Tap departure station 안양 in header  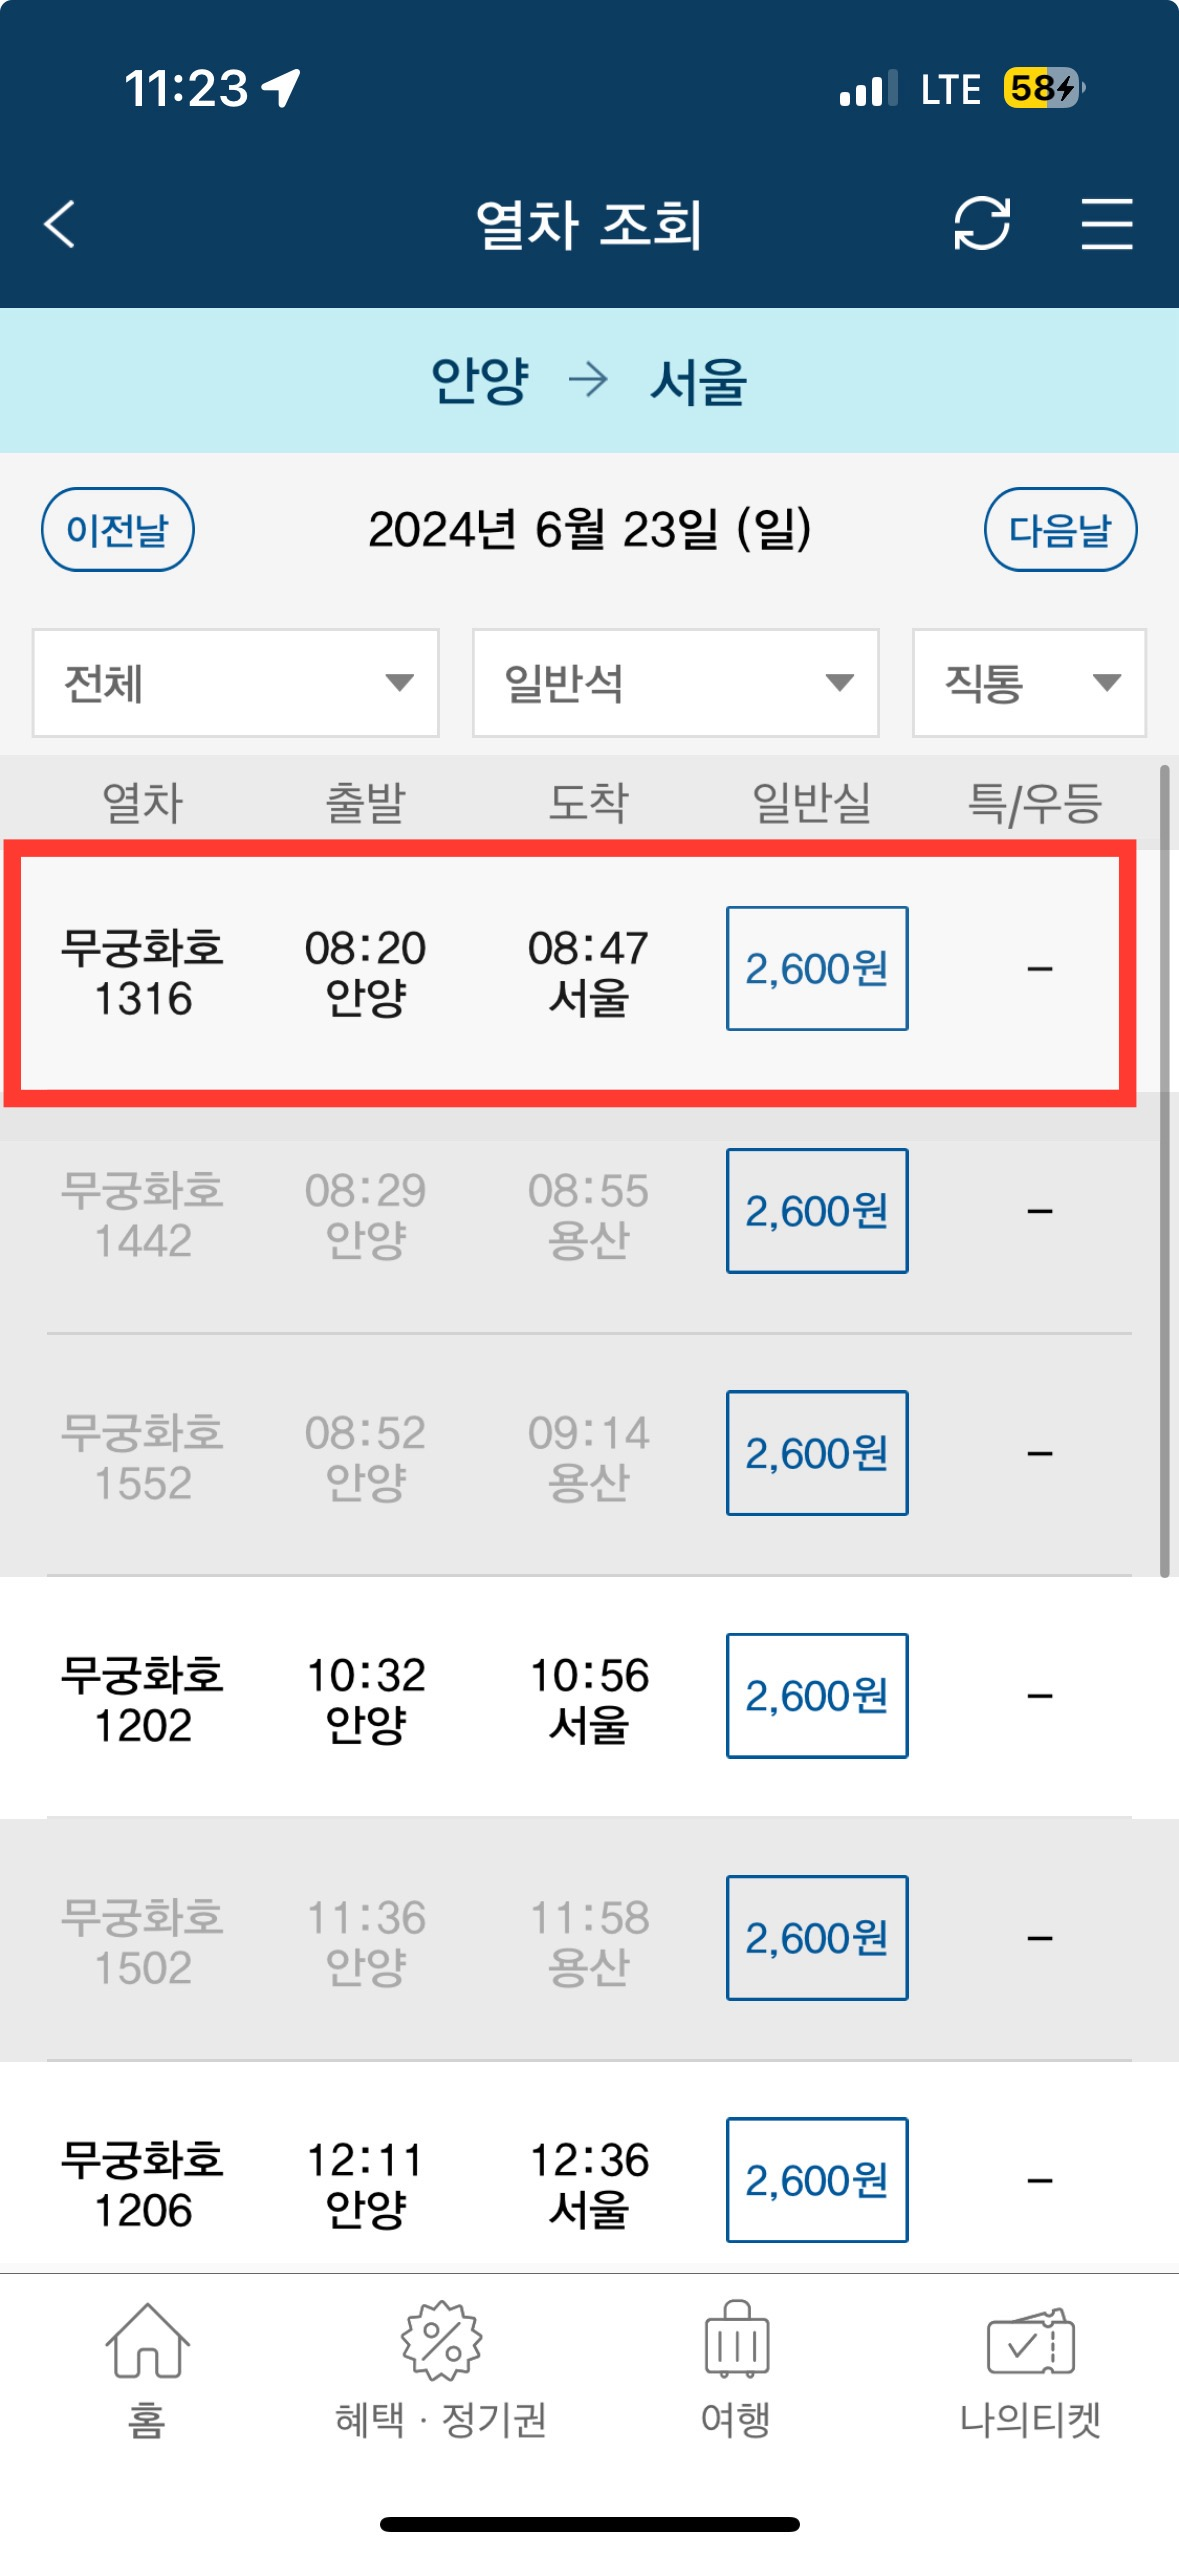click(479, 381)
